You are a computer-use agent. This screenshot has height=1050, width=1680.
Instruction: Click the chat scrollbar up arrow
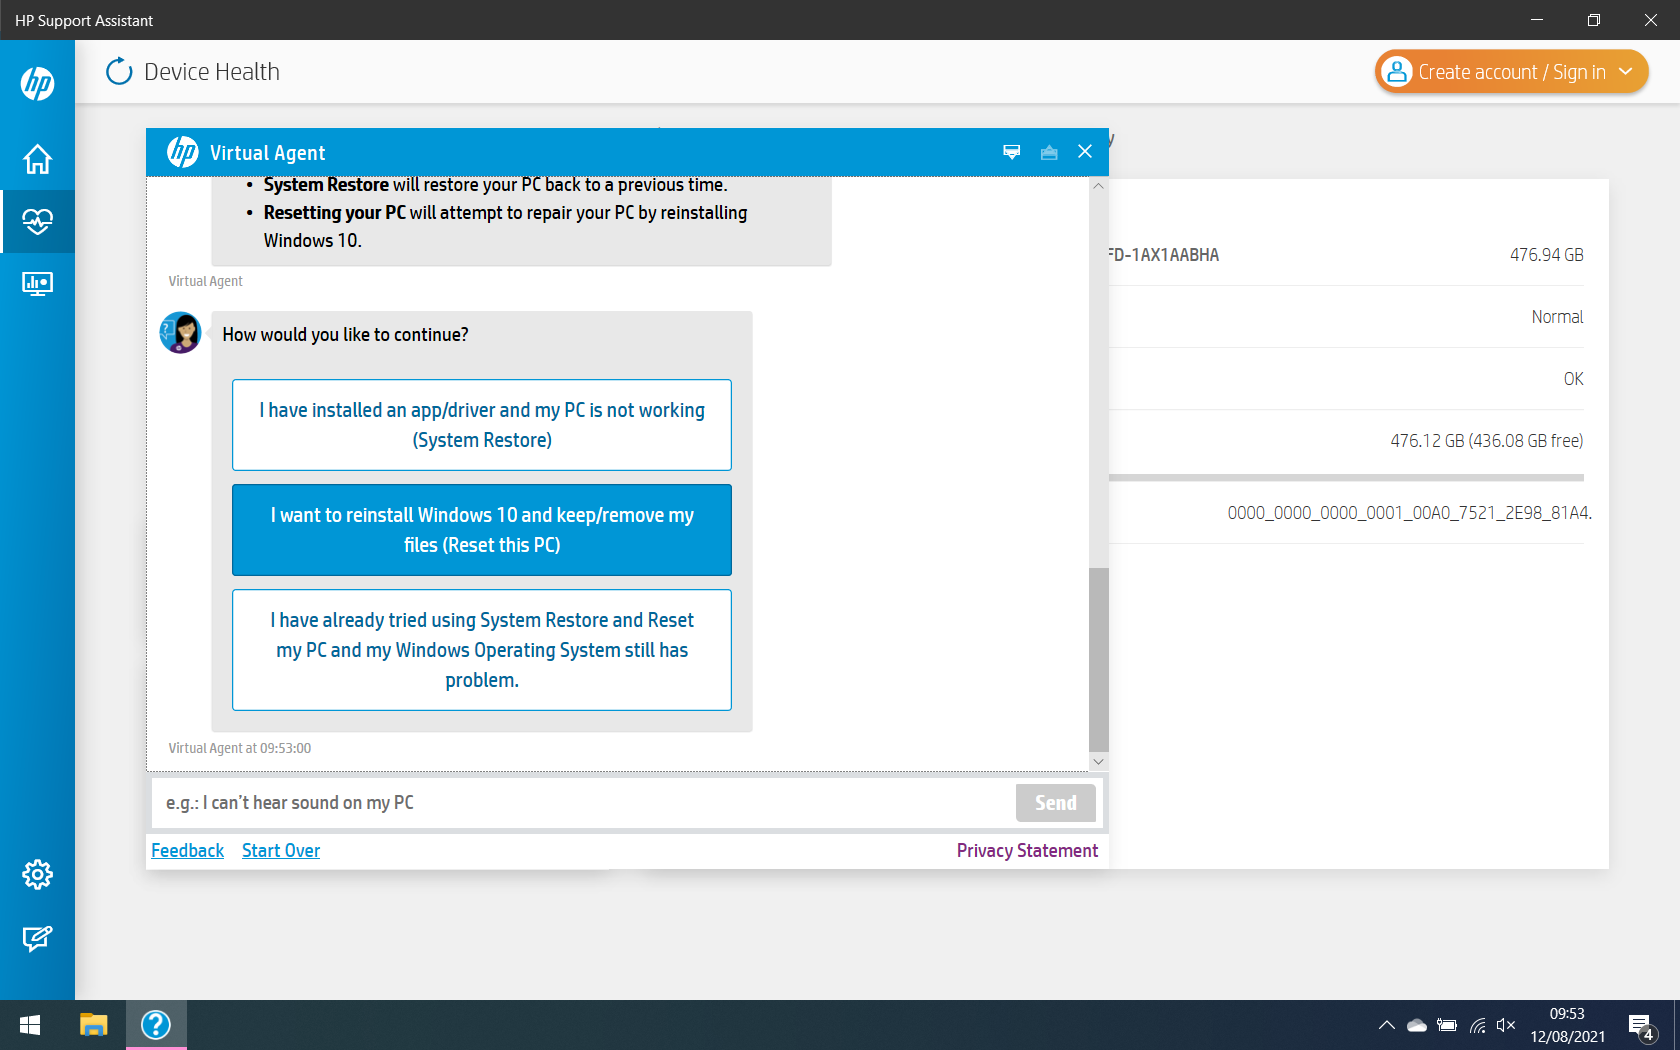(1098, 186)
